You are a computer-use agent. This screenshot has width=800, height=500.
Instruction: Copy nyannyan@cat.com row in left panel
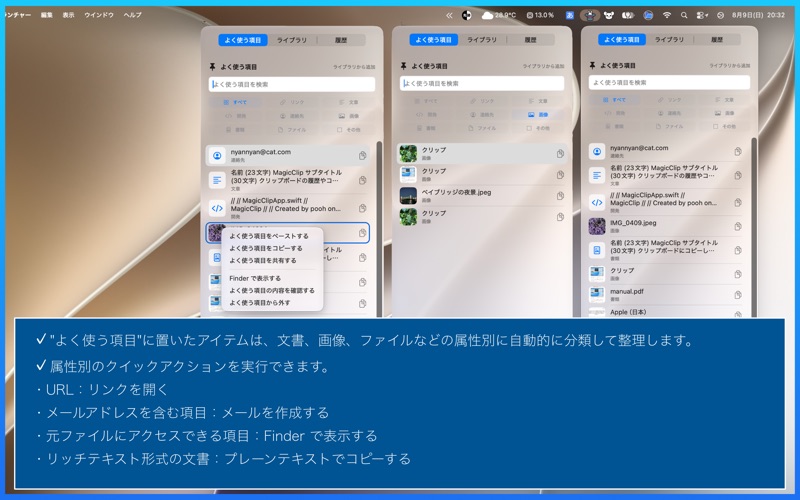click(x=362, y=156)
